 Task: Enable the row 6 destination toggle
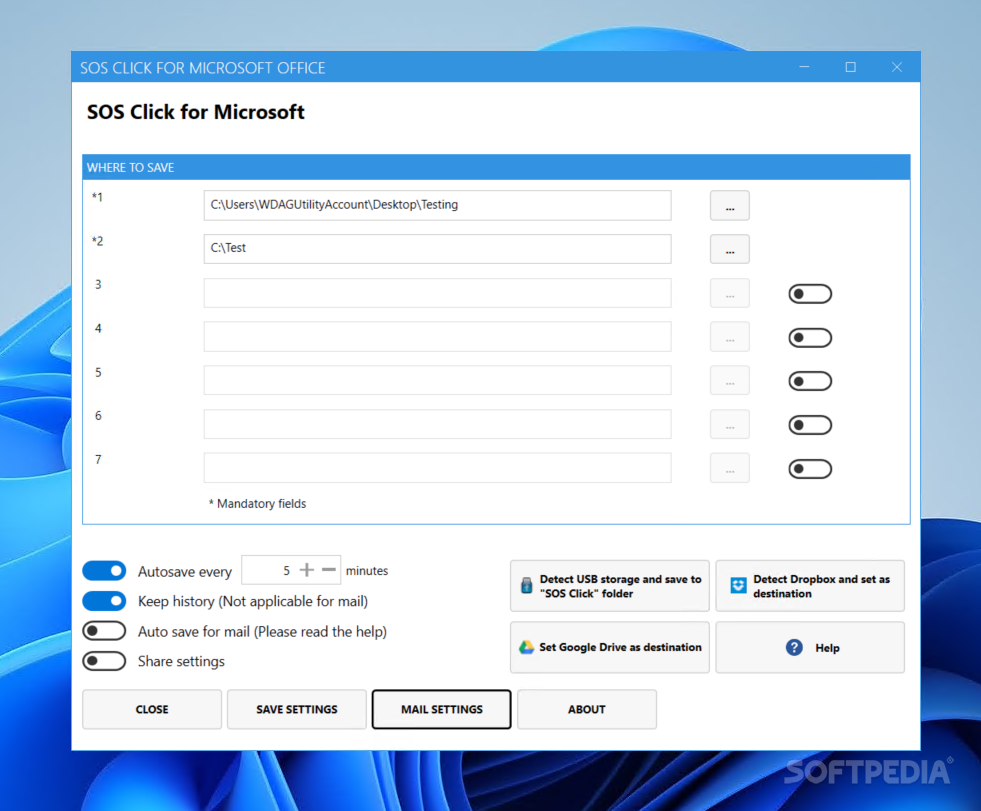click(810, 426)
